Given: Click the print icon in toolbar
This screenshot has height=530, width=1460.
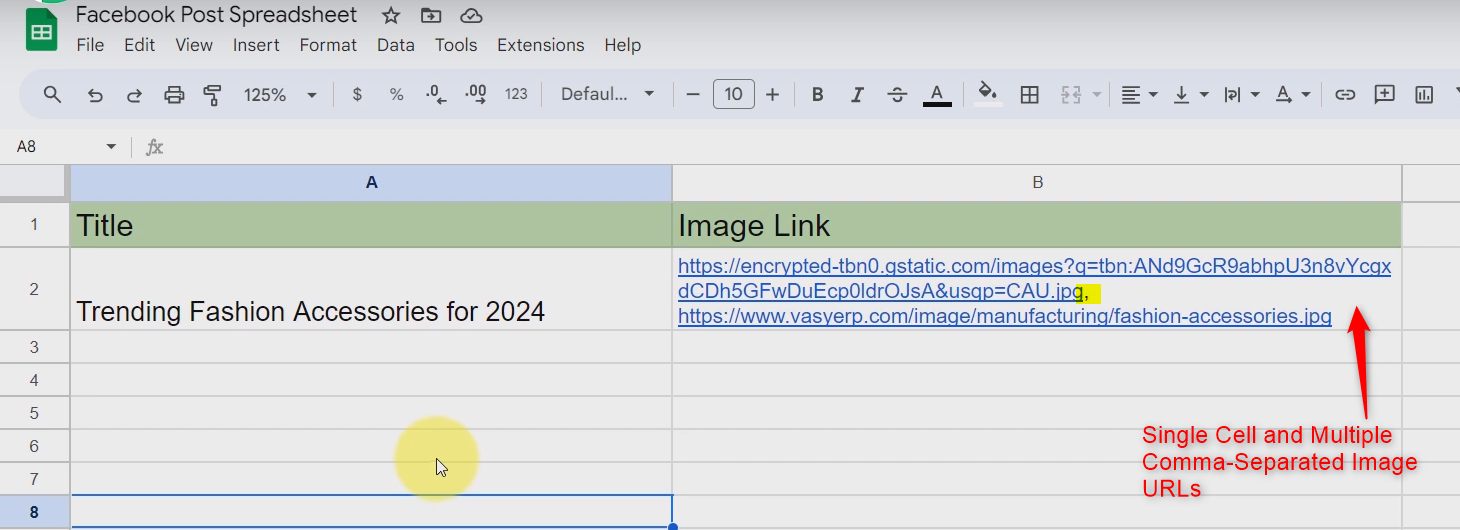Looking at the screenshot, I should point(174,95).
